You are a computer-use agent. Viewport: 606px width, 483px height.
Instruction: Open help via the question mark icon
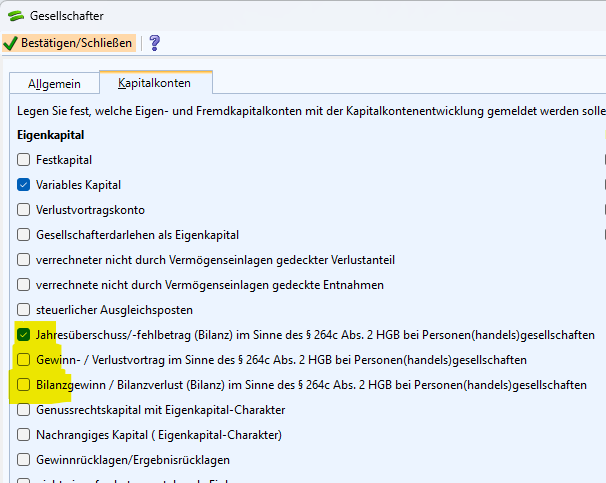(154, 43)
